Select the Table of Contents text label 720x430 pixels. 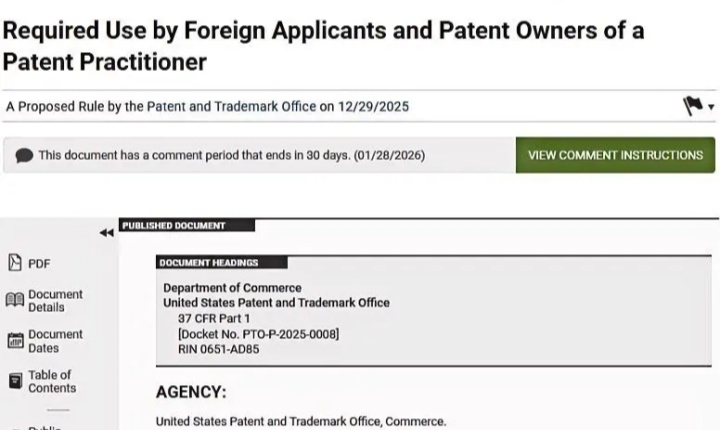coord(50,381)
